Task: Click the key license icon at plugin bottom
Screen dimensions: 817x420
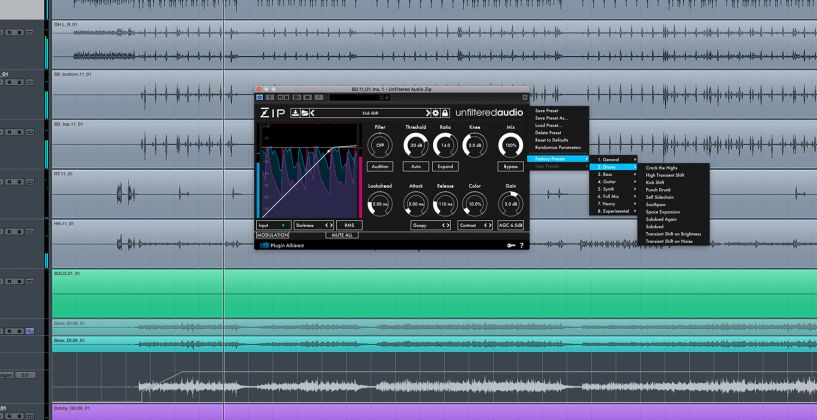Action: (510, 244)
